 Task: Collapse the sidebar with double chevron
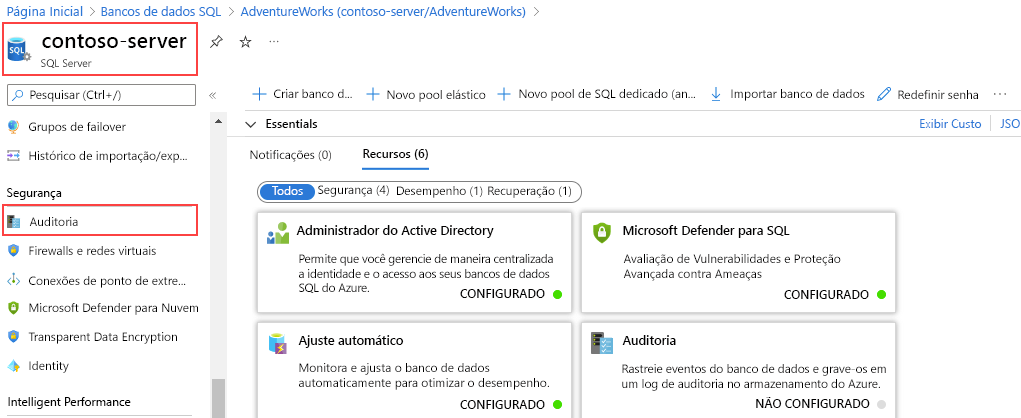tap(212, 96)
